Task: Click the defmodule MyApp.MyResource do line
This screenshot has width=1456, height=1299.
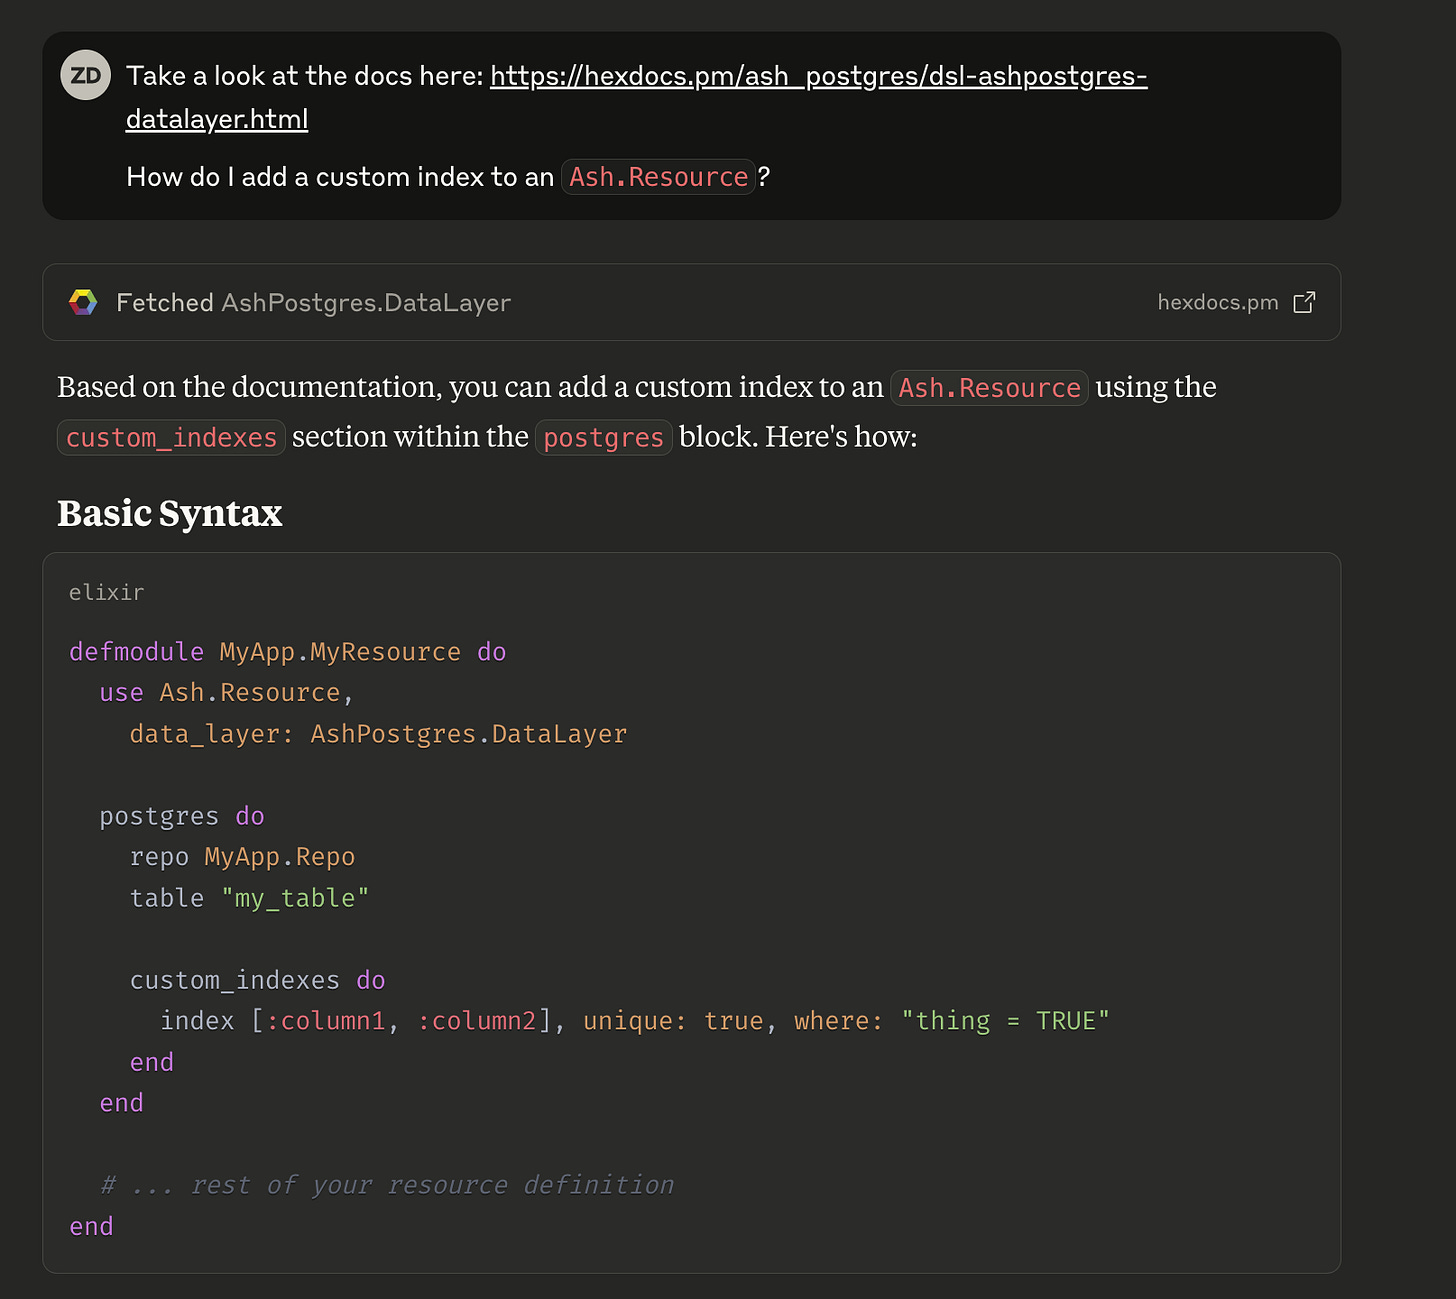Action: pyautogui.click(x=288, y=652)
